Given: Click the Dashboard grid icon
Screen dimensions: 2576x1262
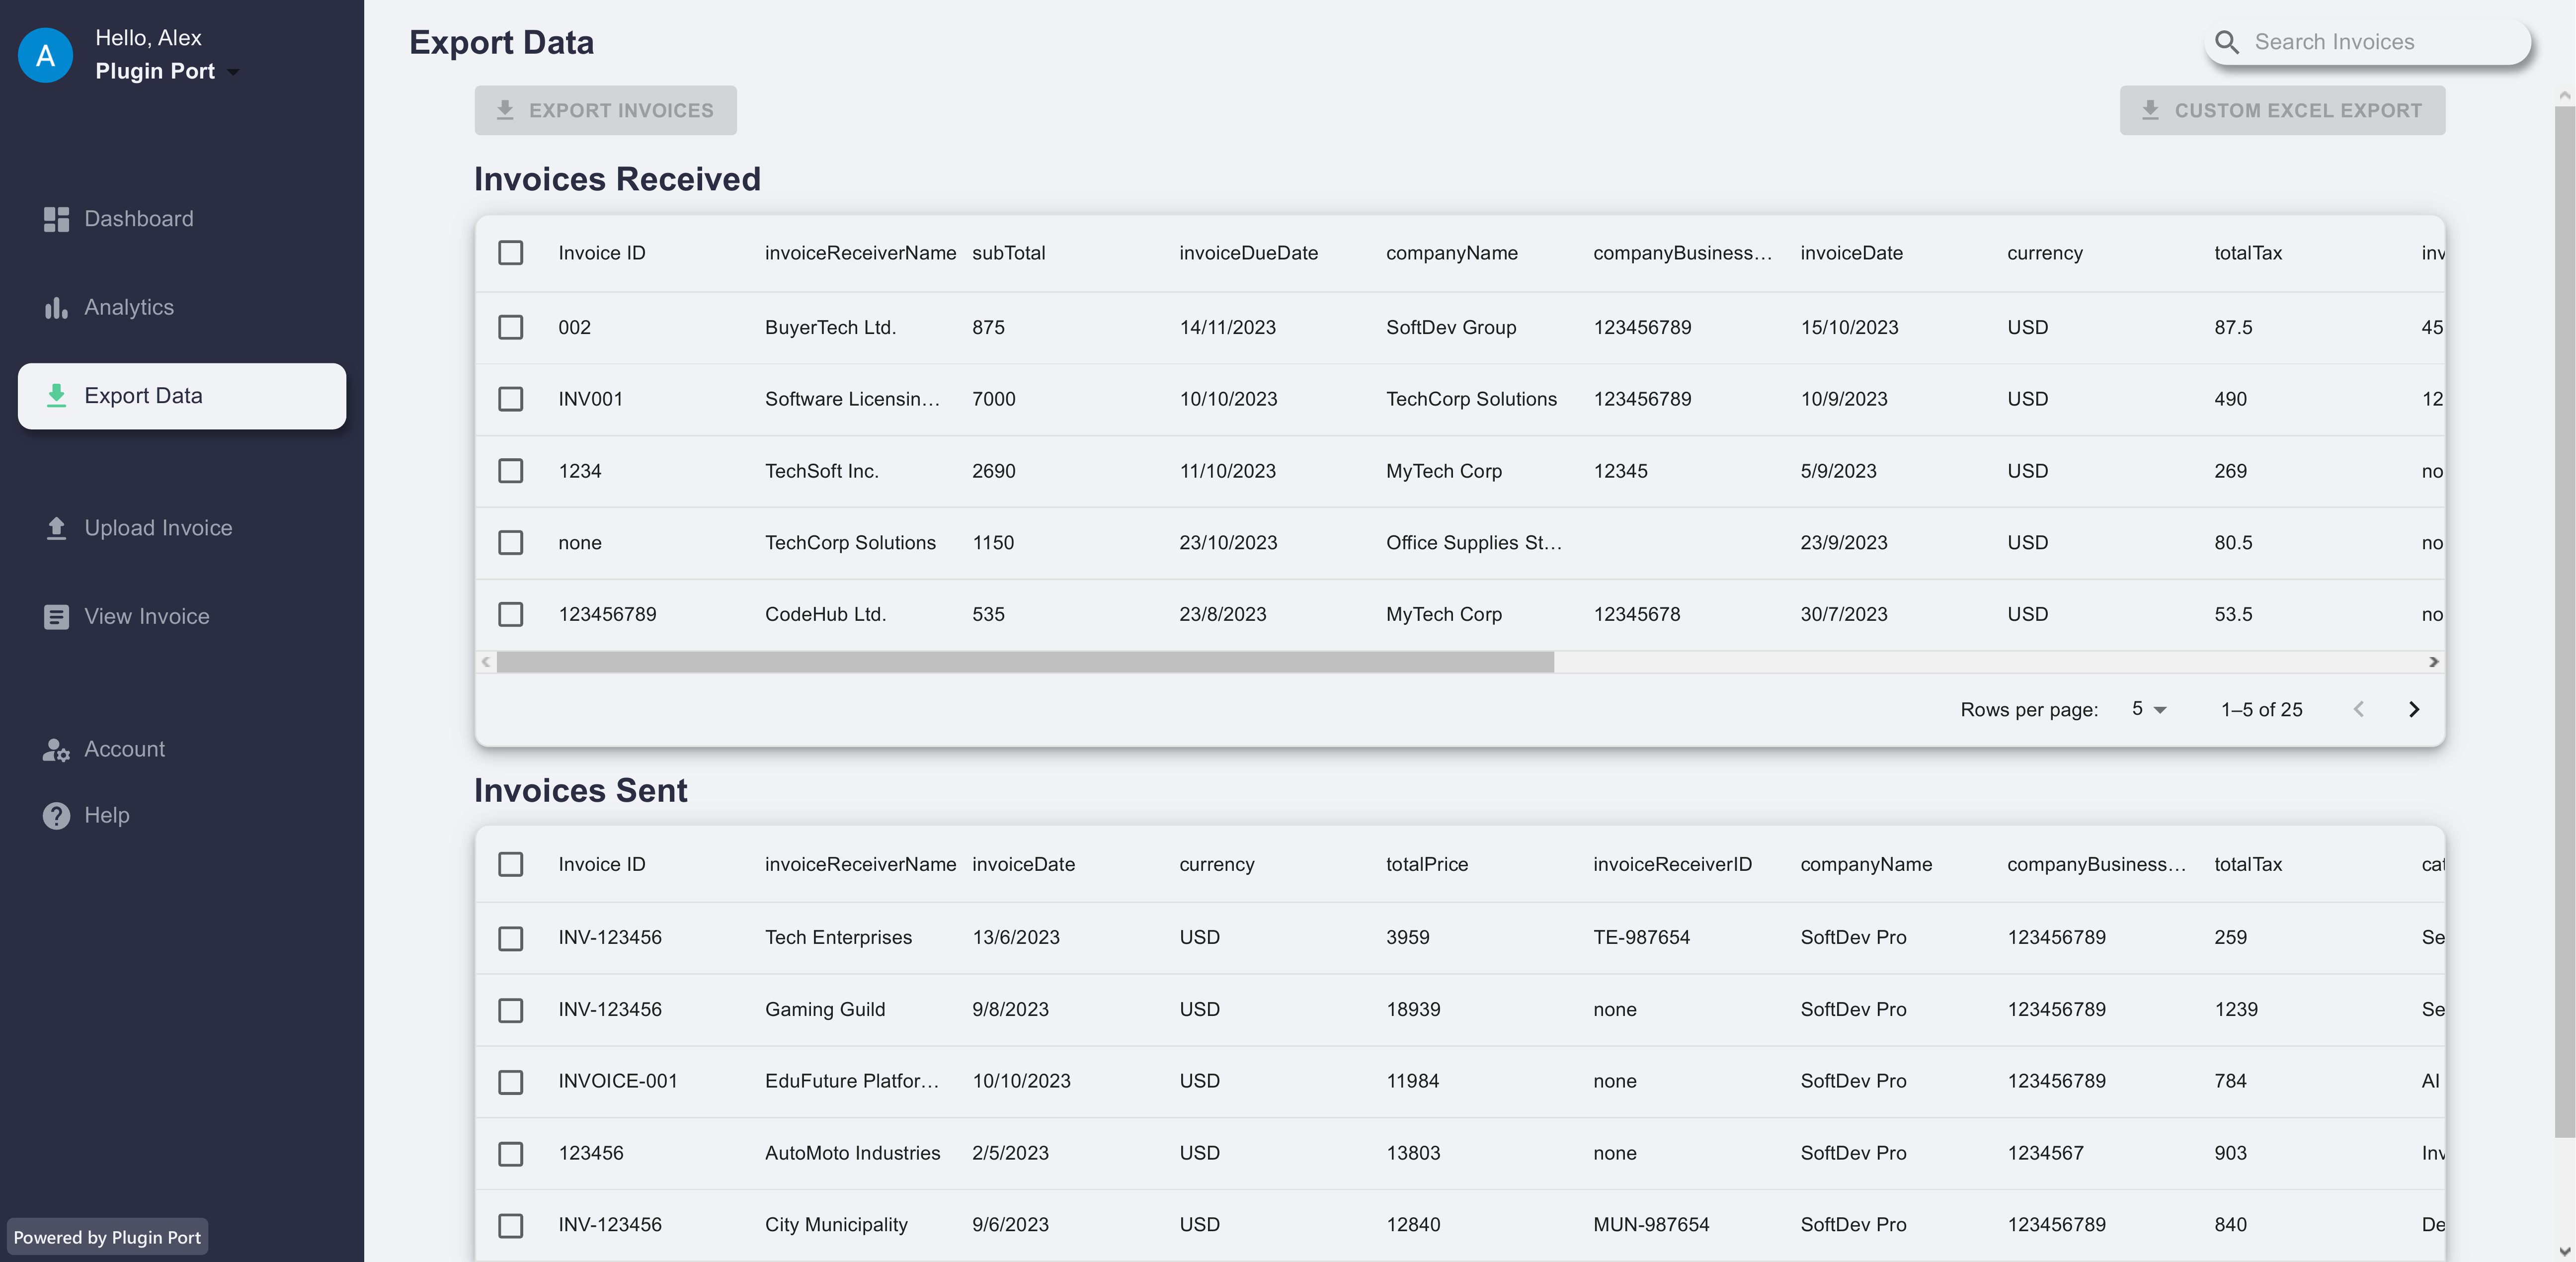Looking at the screenshot, I should [56, 219].
